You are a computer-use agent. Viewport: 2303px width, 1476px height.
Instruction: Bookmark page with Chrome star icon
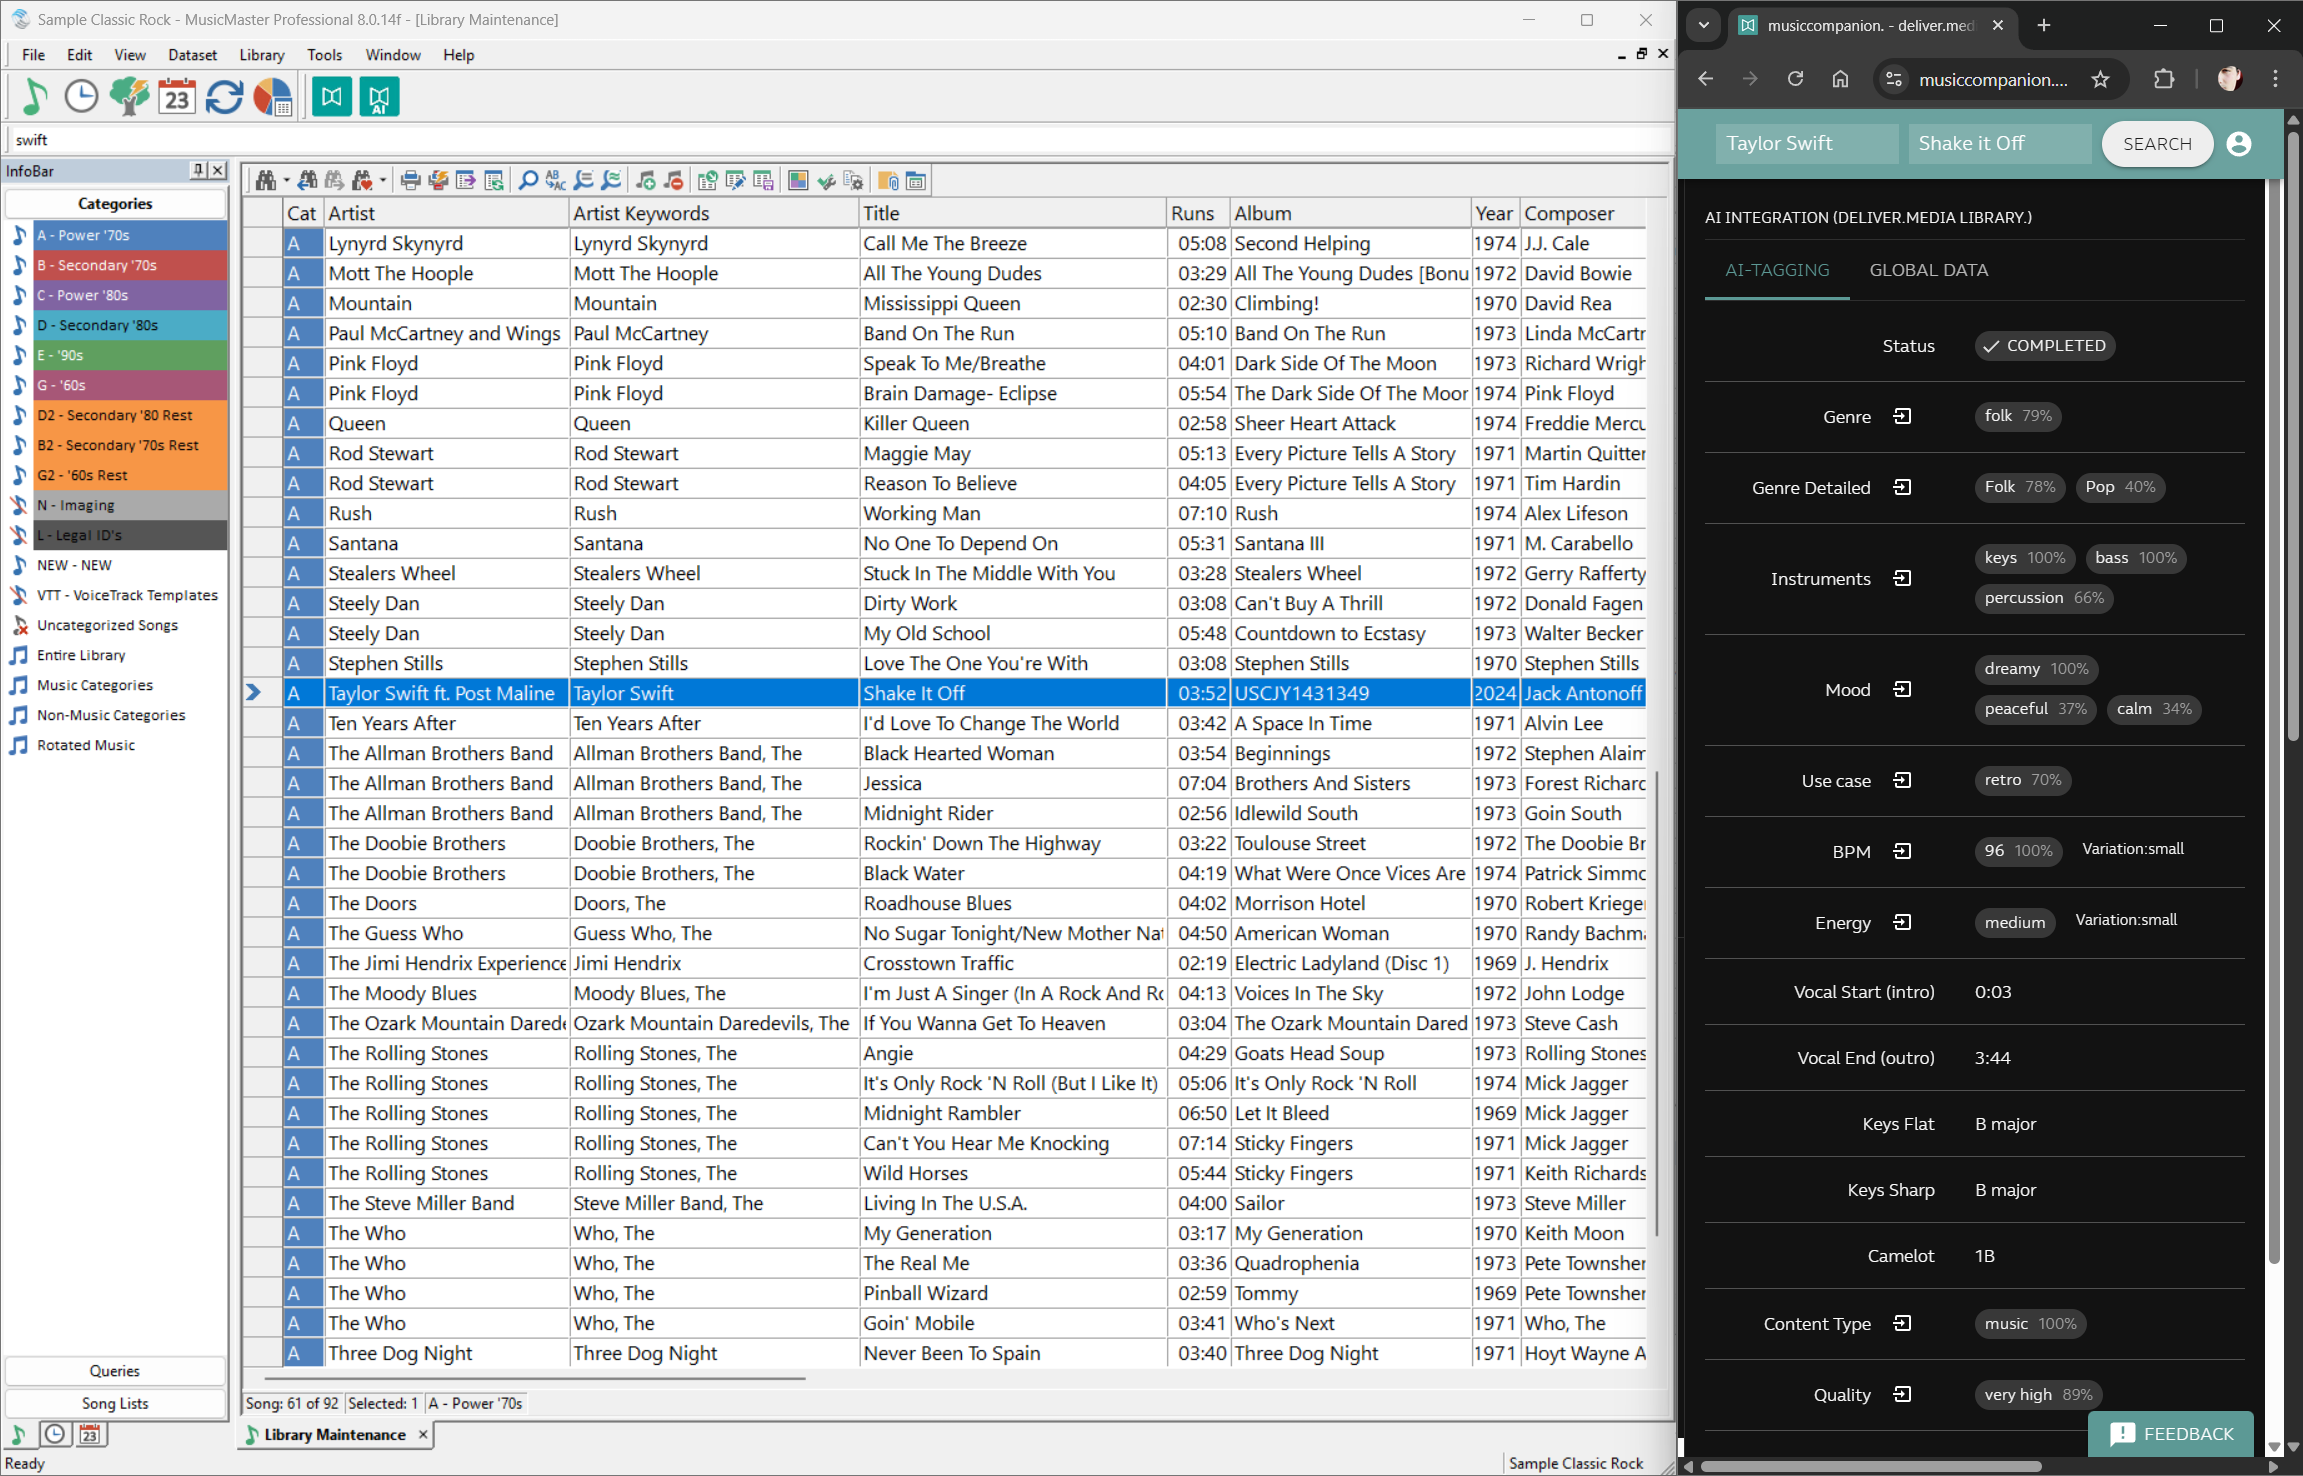pos(2100,79)
